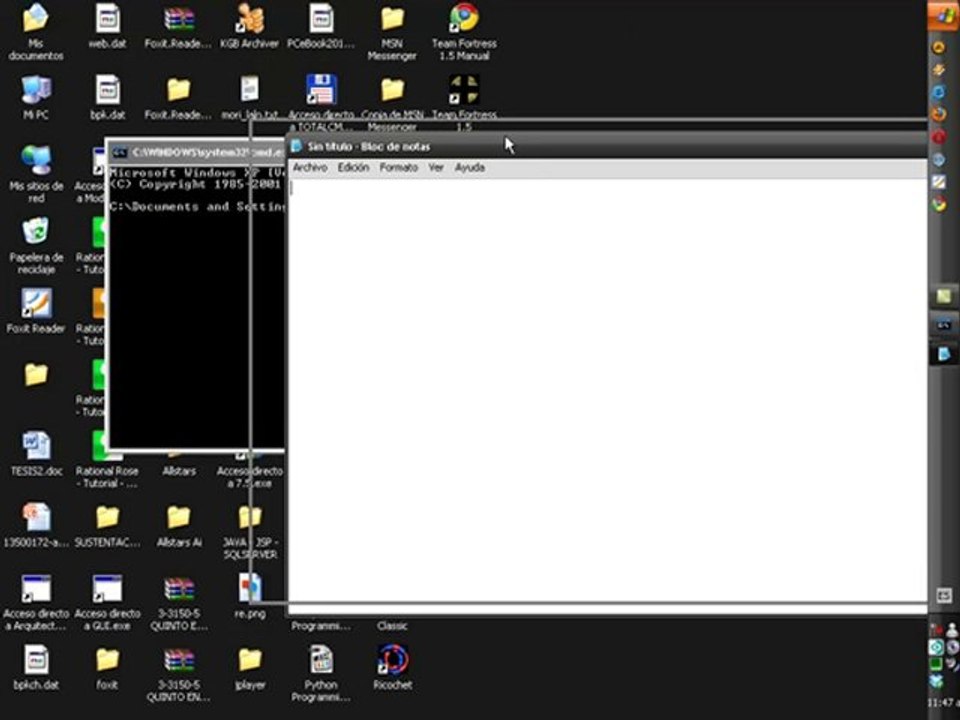The image size is (960, 720).
Task: Select the Mis sitios de red icon
Action: tap(36, 174)
